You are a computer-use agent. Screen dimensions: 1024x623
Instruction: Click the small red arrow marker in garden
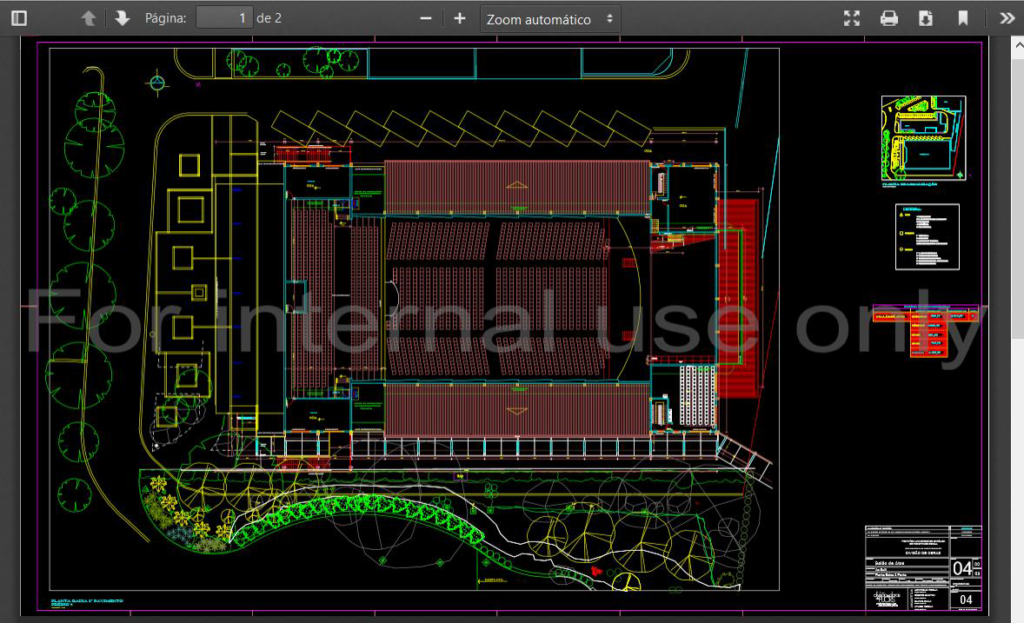(x=598, y=571)
